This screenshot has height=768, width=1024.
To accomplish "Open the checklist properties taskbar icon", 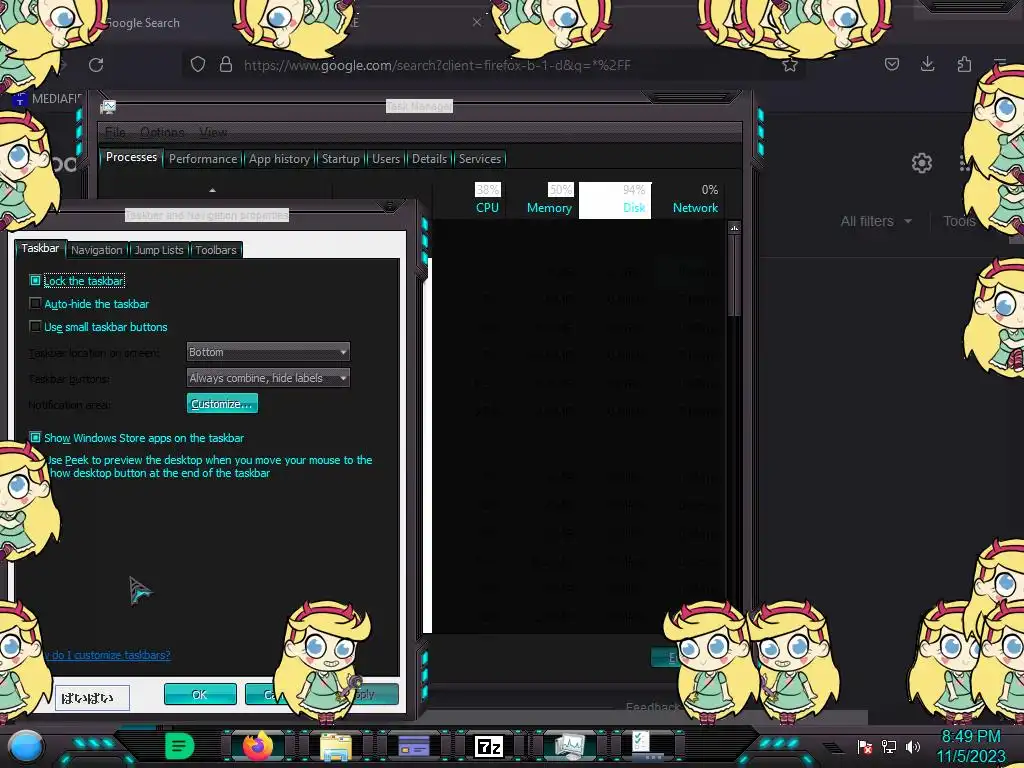I will coord(645,745).
